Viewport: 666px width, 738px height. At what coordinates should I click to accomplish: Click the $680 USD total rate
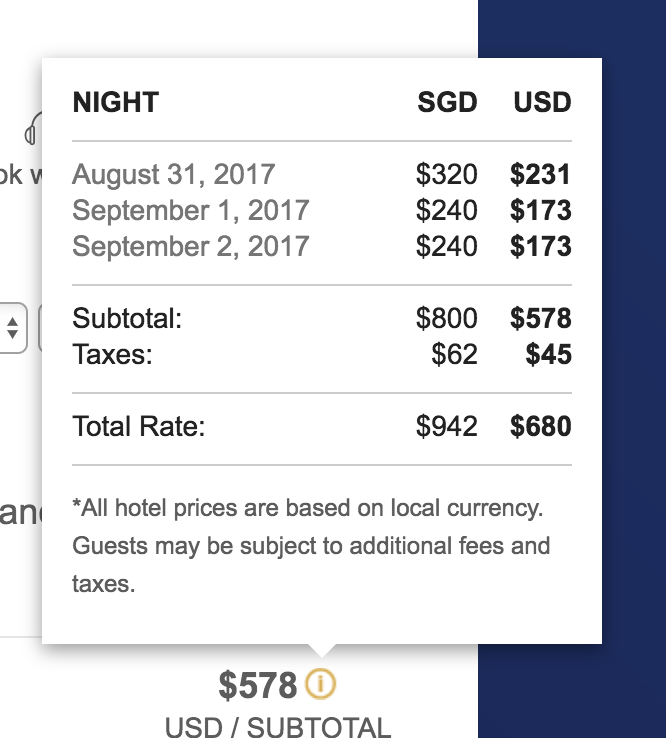[541, 426]
